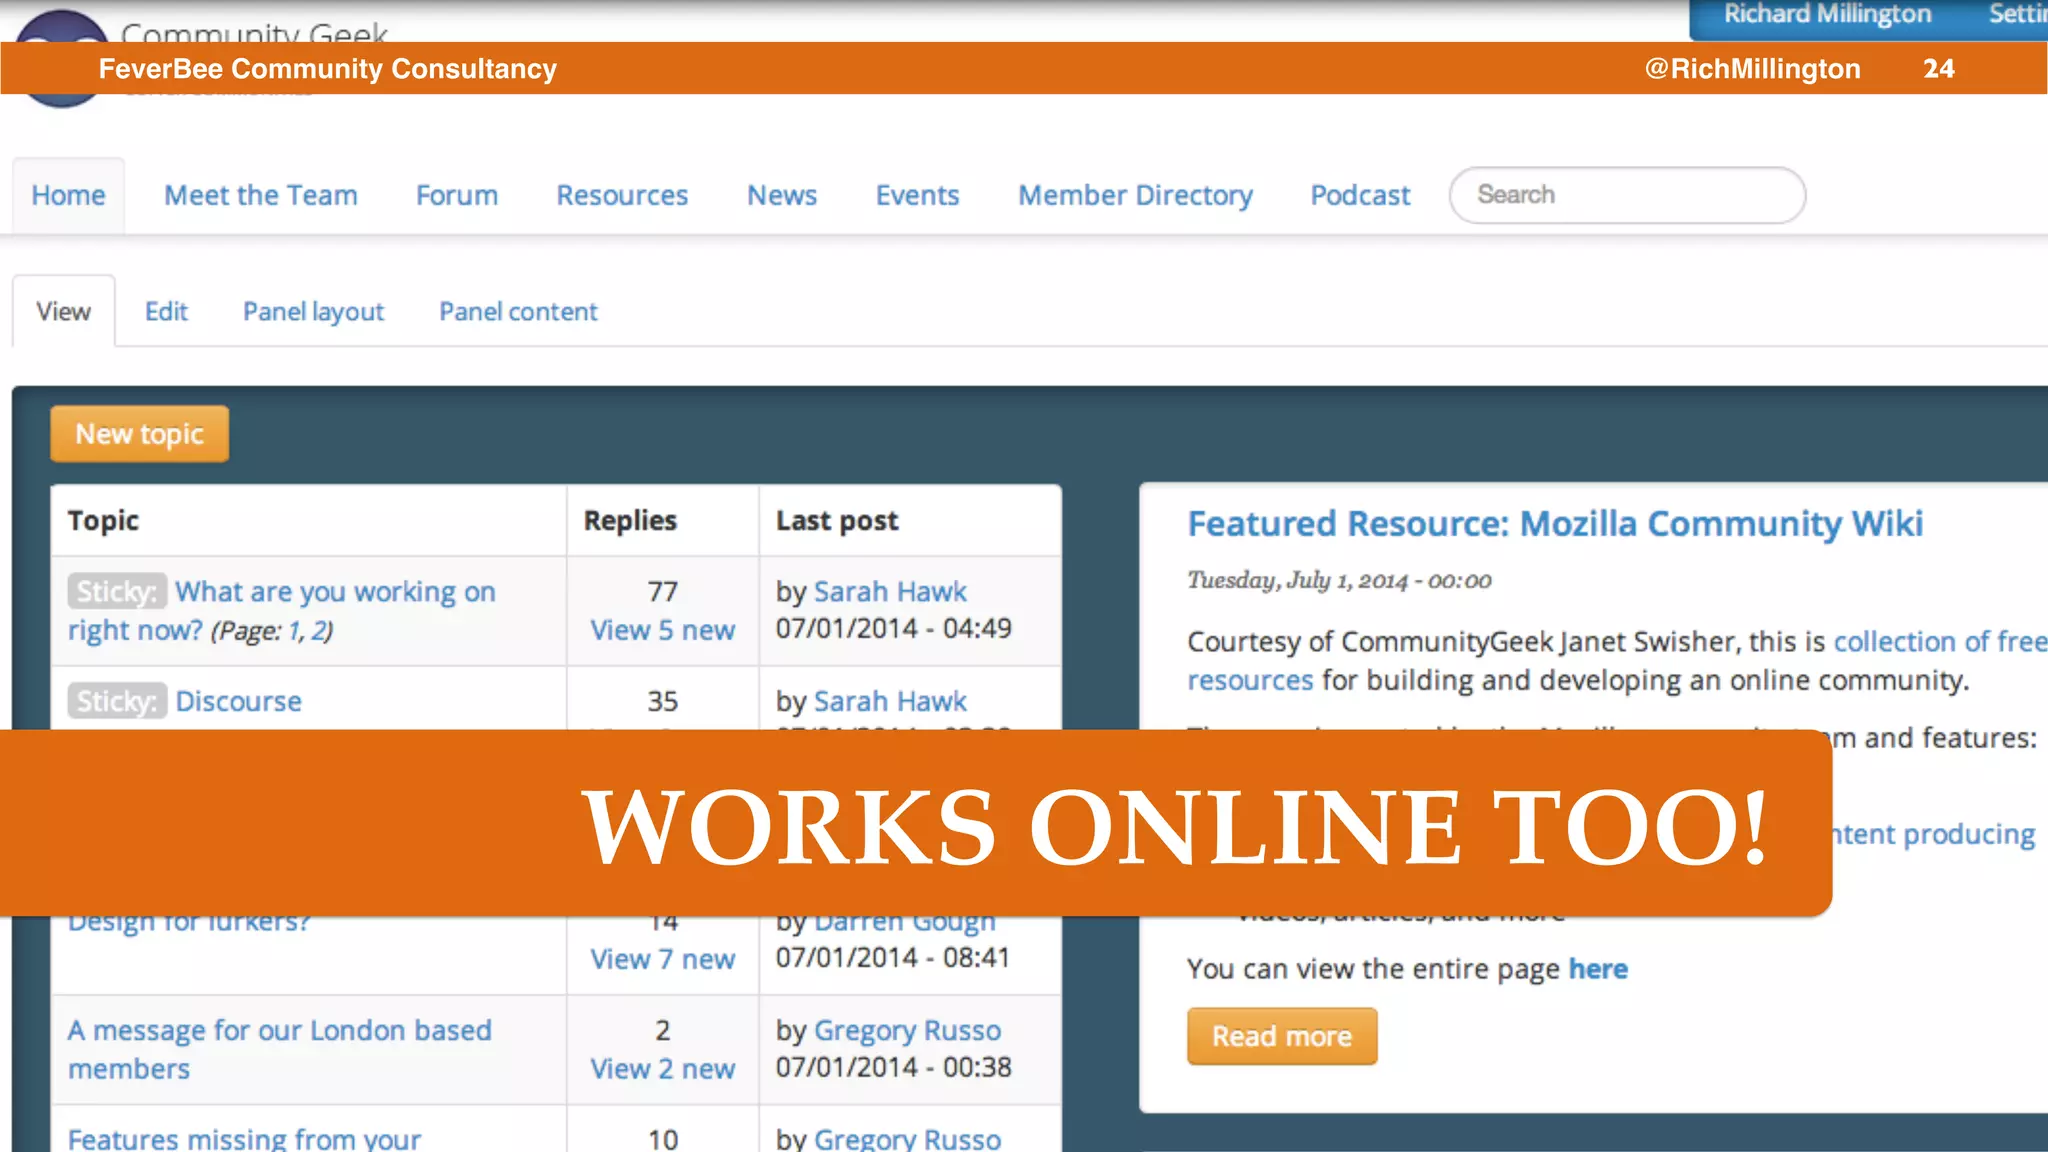Open 'Features missing from your' topic
Image resolution: width=2048 pixels, height=1152 pixels.
point(245,1138)
